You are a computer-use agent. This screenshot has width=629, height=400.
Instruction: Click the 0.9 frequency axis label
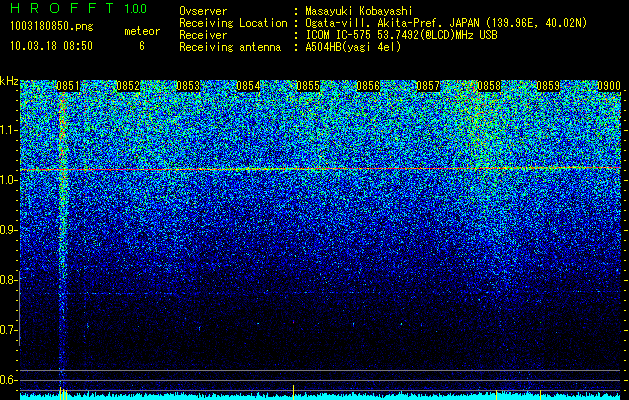click(x=8, y=230)
